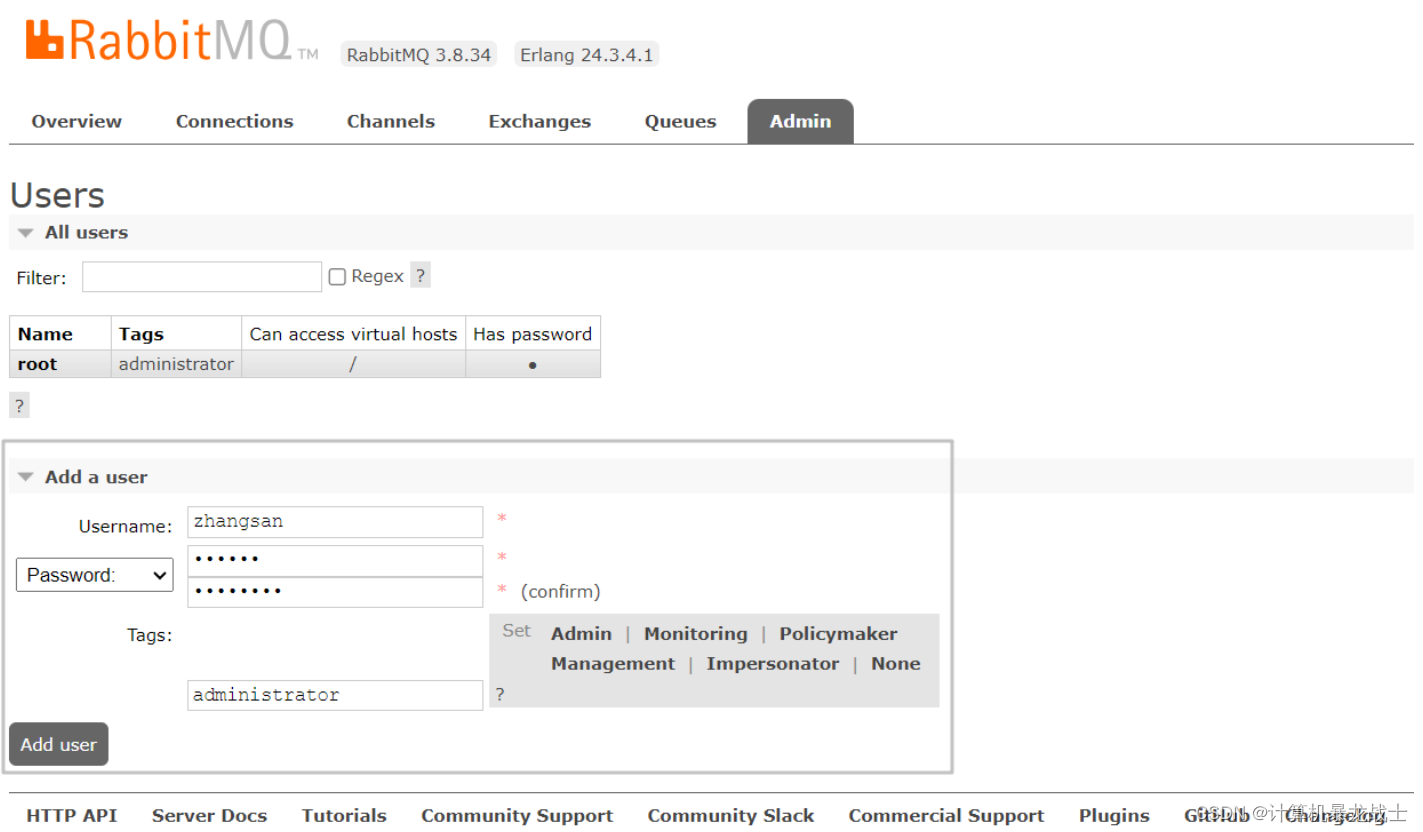Viewport: 1423px width, 832px height.
Task: Open the root user details
Action: (x=36, y=363)
